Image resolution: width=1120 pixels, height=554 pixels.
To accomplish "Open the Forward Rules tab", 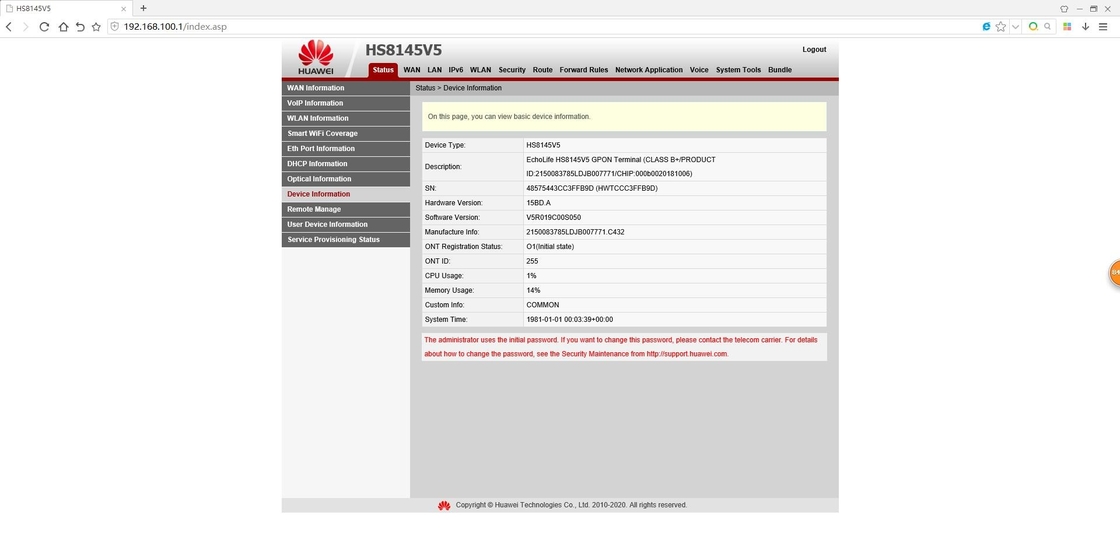I will [x=584, y=70].
